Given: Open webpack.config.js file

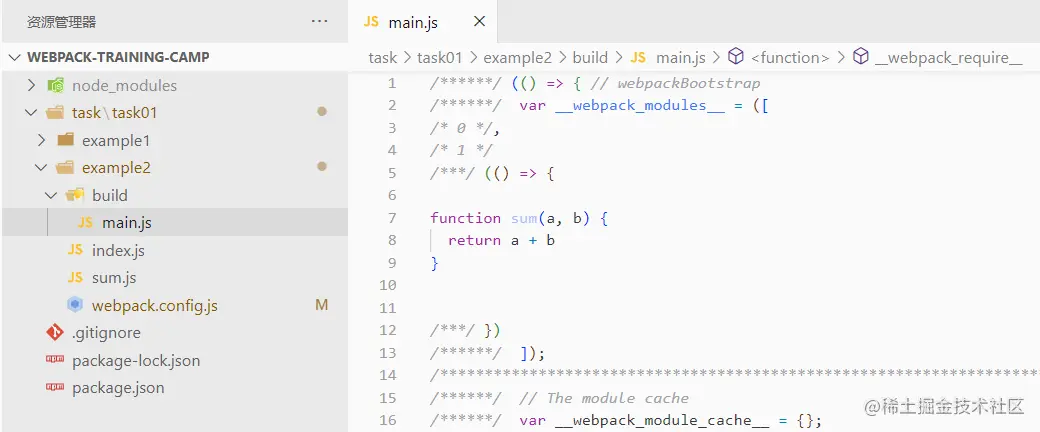Looking at the screenshot, I should pyautogui.click(x=155, y=305).
